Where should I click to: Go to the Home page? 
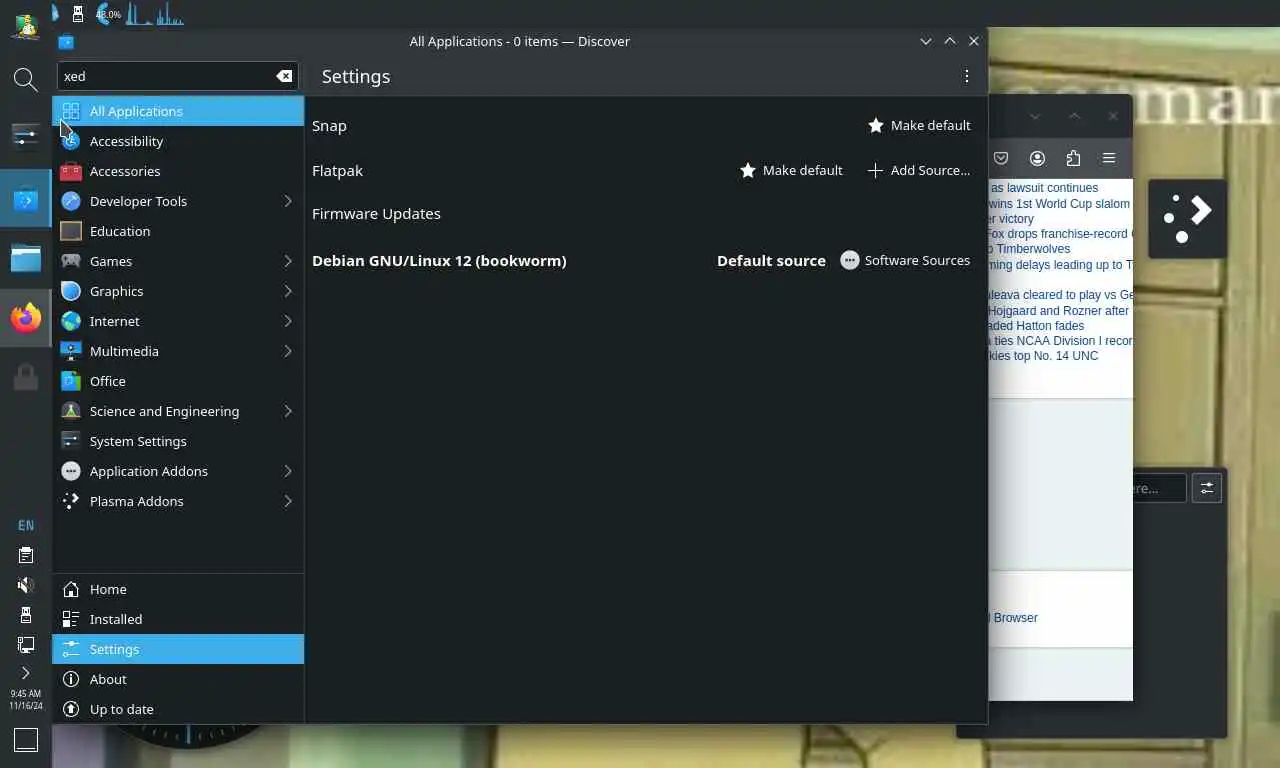[178, 589]
